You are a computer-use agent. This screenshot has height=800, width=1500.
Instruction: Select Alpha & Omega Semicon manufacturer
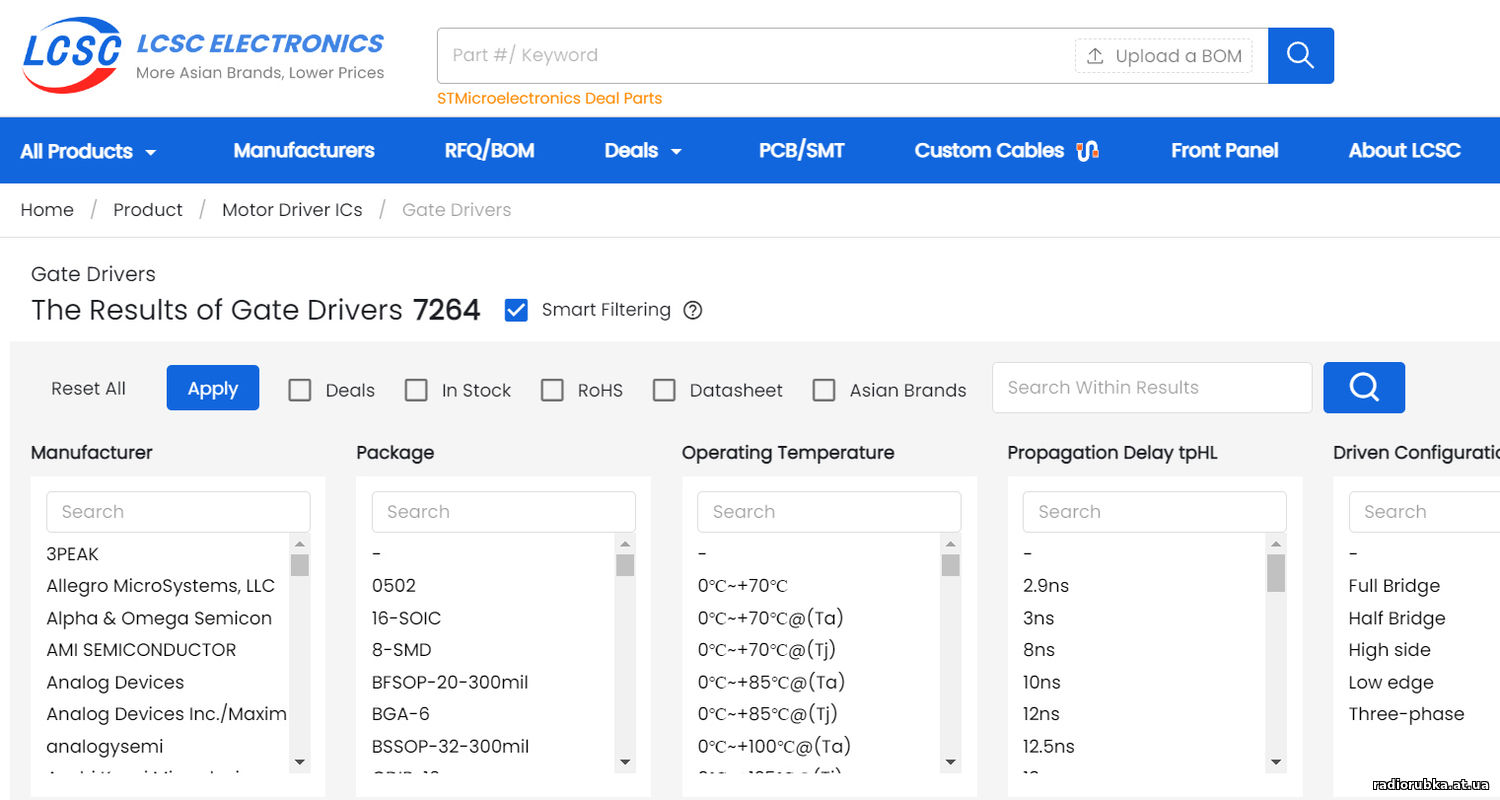159,618
